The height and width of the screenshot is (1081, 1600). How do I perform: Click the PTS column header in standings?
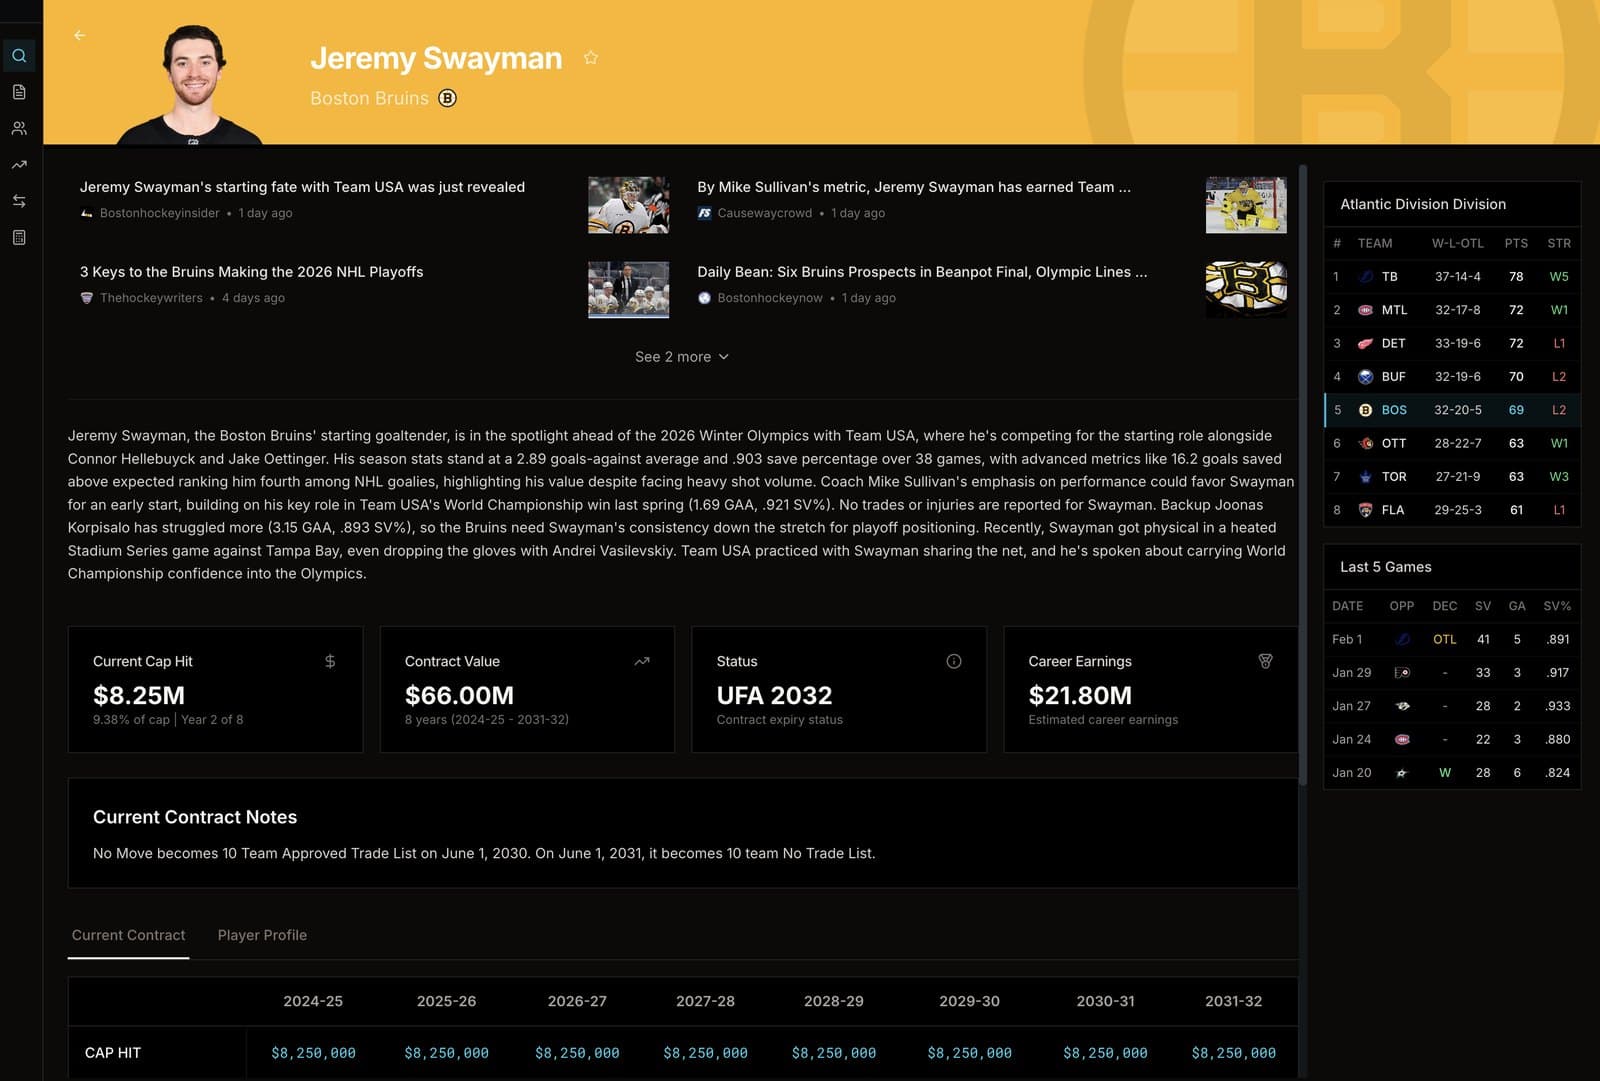1516,243
